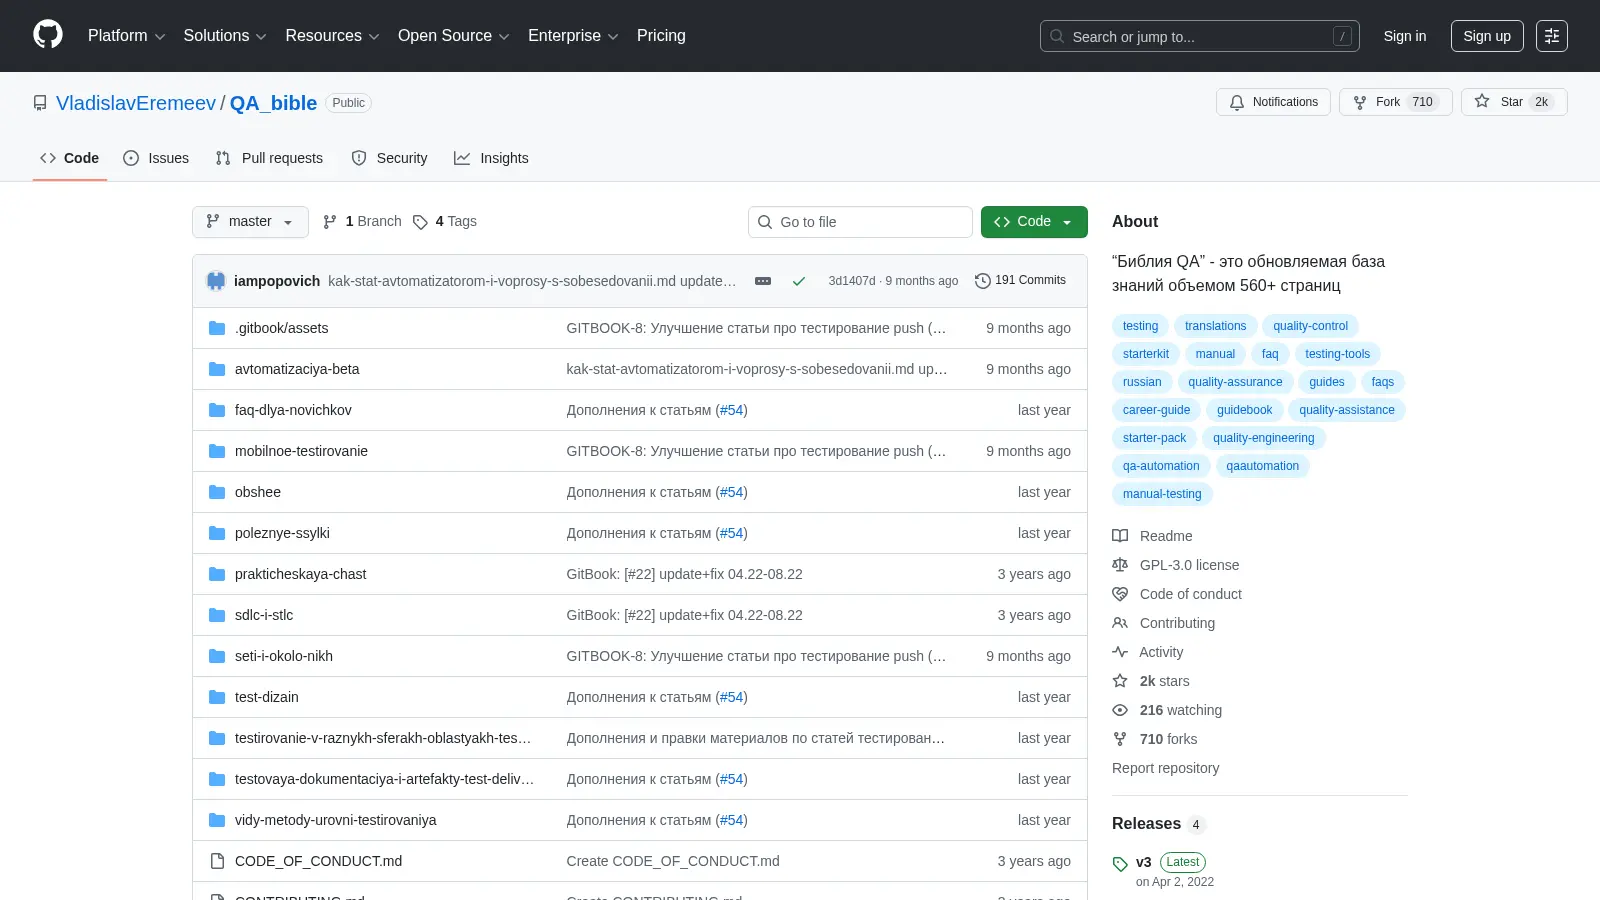Click .gitbook/assets folder icon
Image resolution: width=1600 pixels, height=900 pixels.
(217, 328)
